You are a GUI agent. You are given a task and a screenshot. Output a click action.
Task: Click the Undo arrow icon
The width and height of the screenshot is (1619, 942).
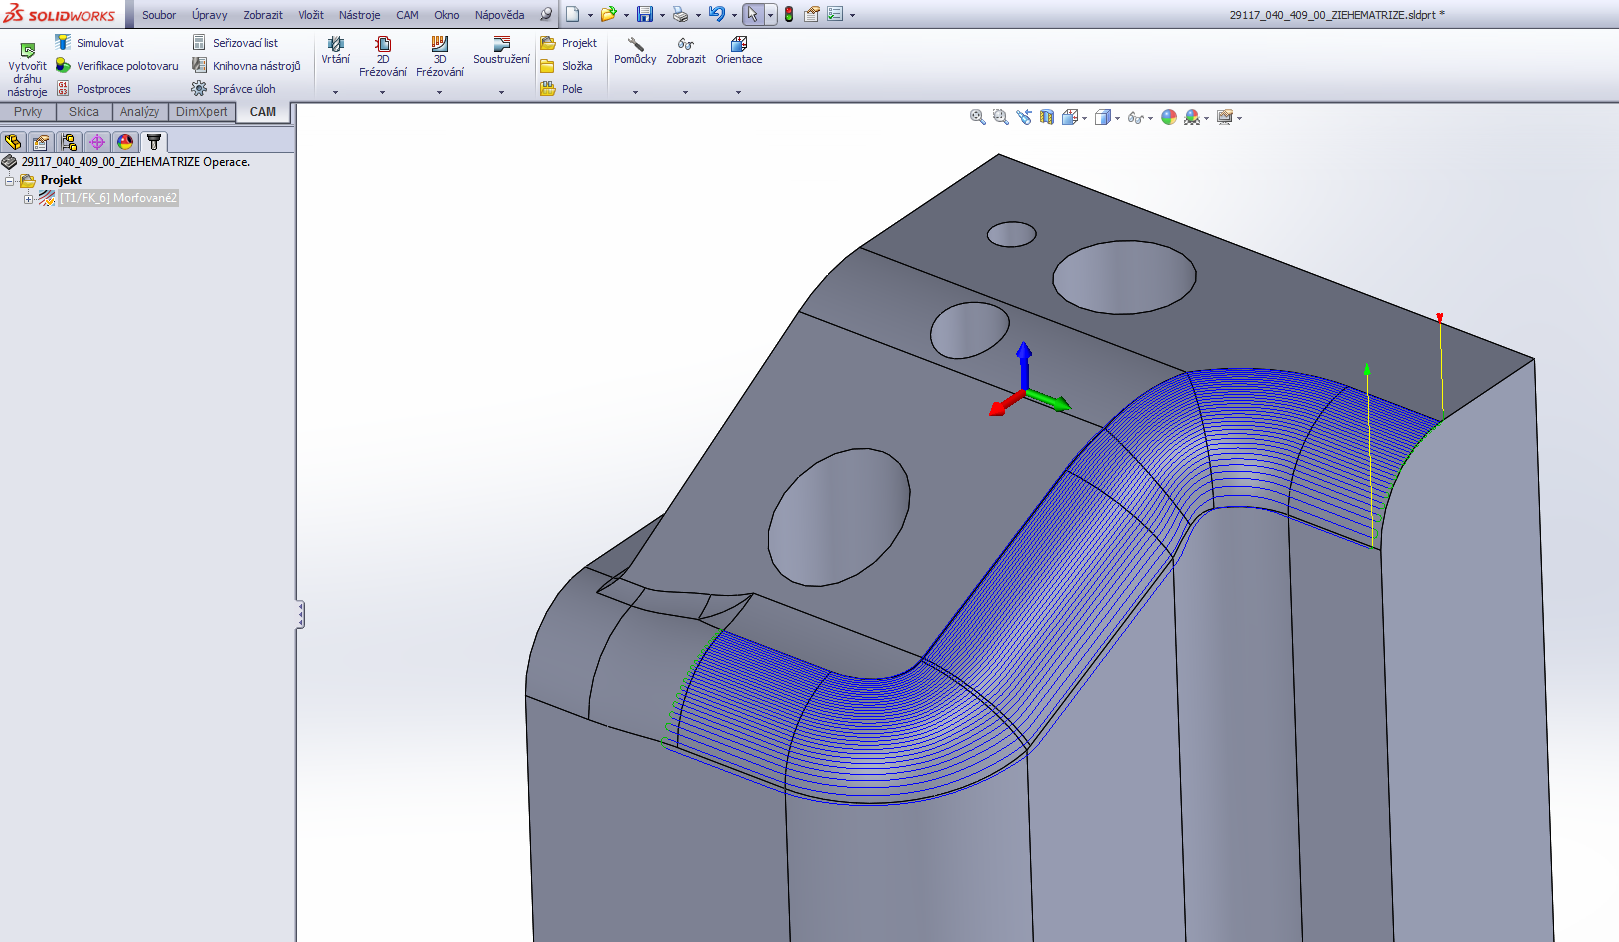[716, 14]
